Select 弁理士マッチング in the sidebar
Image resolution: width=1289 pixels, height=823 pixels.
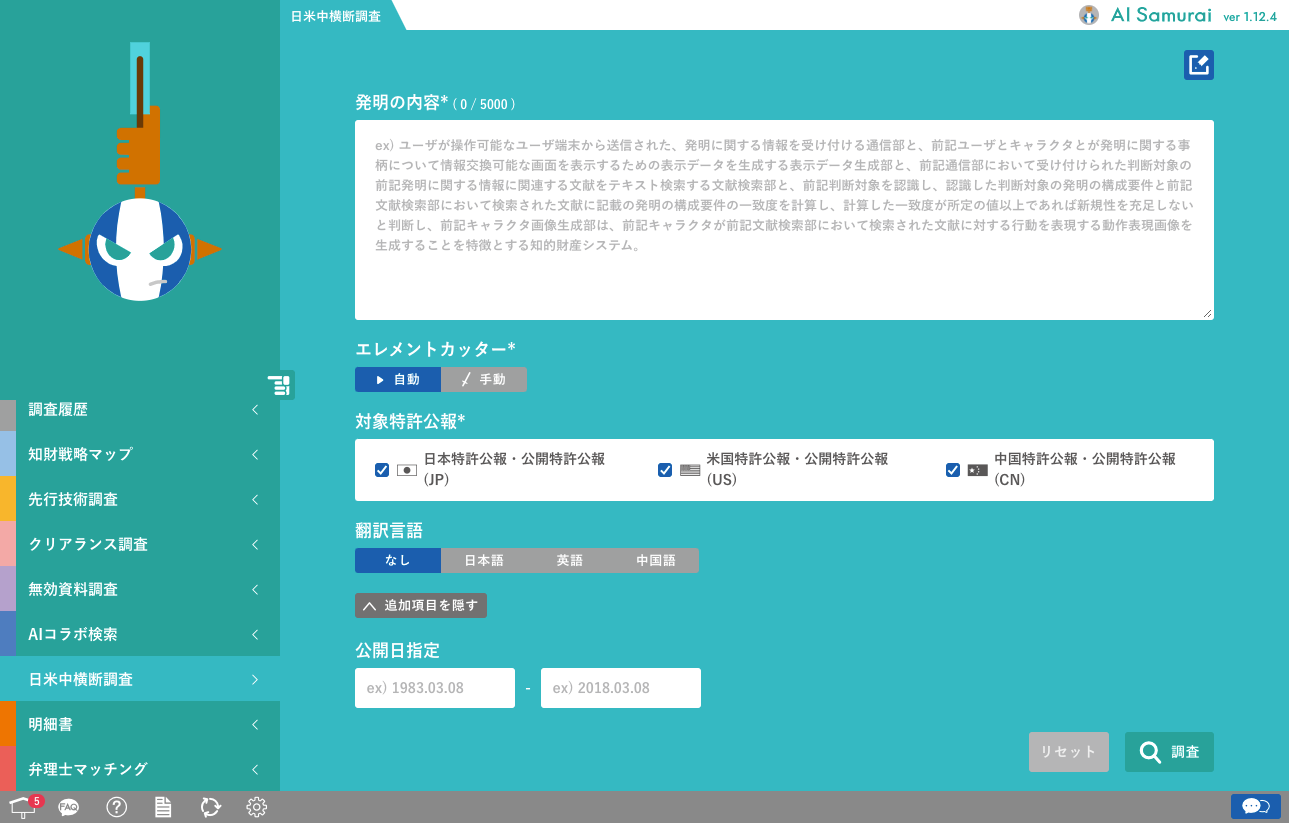pos(140,769)
